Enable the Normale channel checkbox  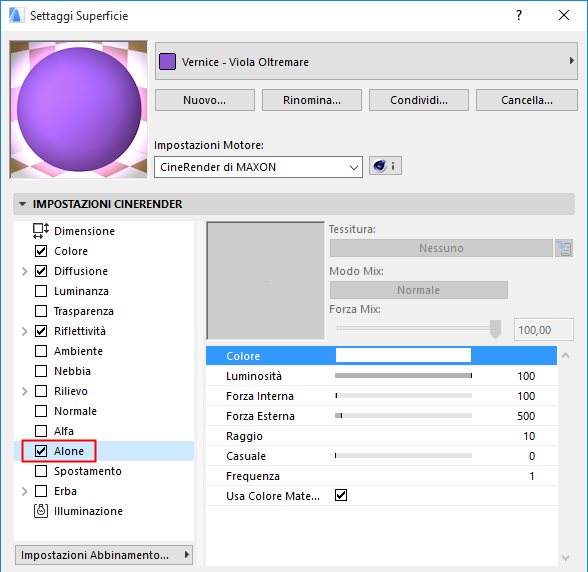pos(41,411)
